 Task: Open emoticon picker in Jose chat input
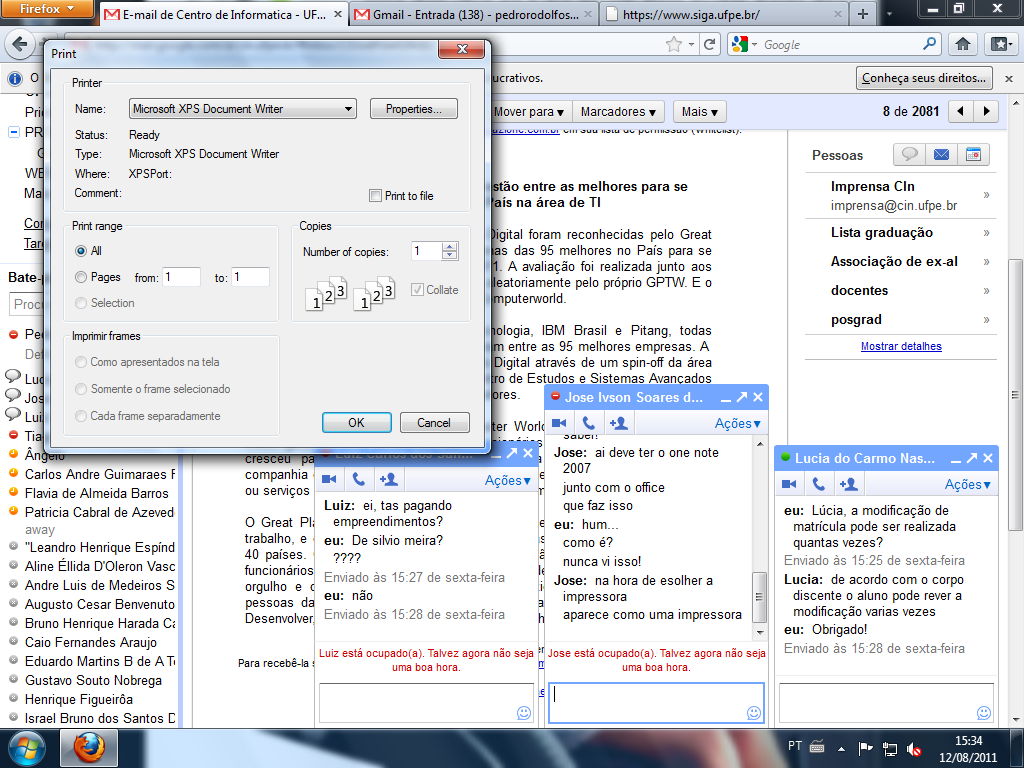(x=754, y=712)
